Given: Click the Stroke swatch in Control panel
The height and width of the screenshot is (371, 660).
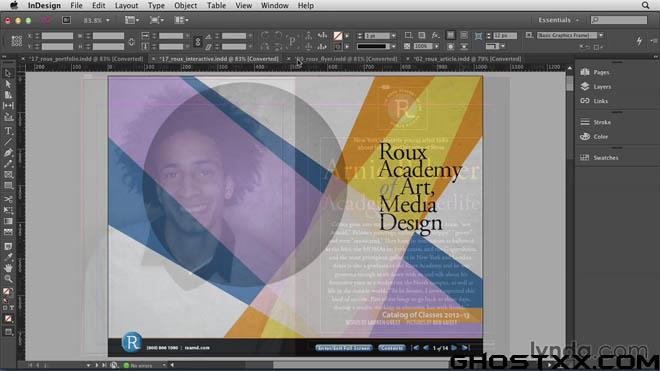Looking at the screenshot, I should tap(338, 46).
